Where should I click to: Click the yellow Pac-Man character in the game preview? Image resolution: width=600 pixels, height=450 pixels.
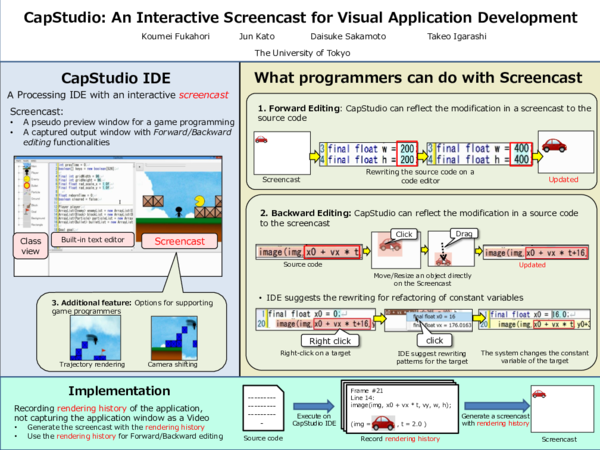tap(200, 200)
